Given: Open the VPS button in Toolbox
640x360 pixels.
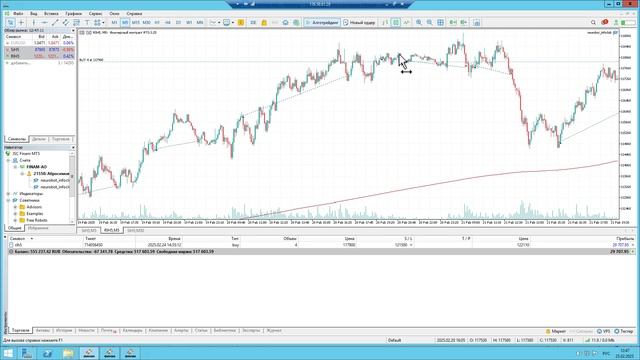Looking at the screenshot, I should [x=603, y=331].
